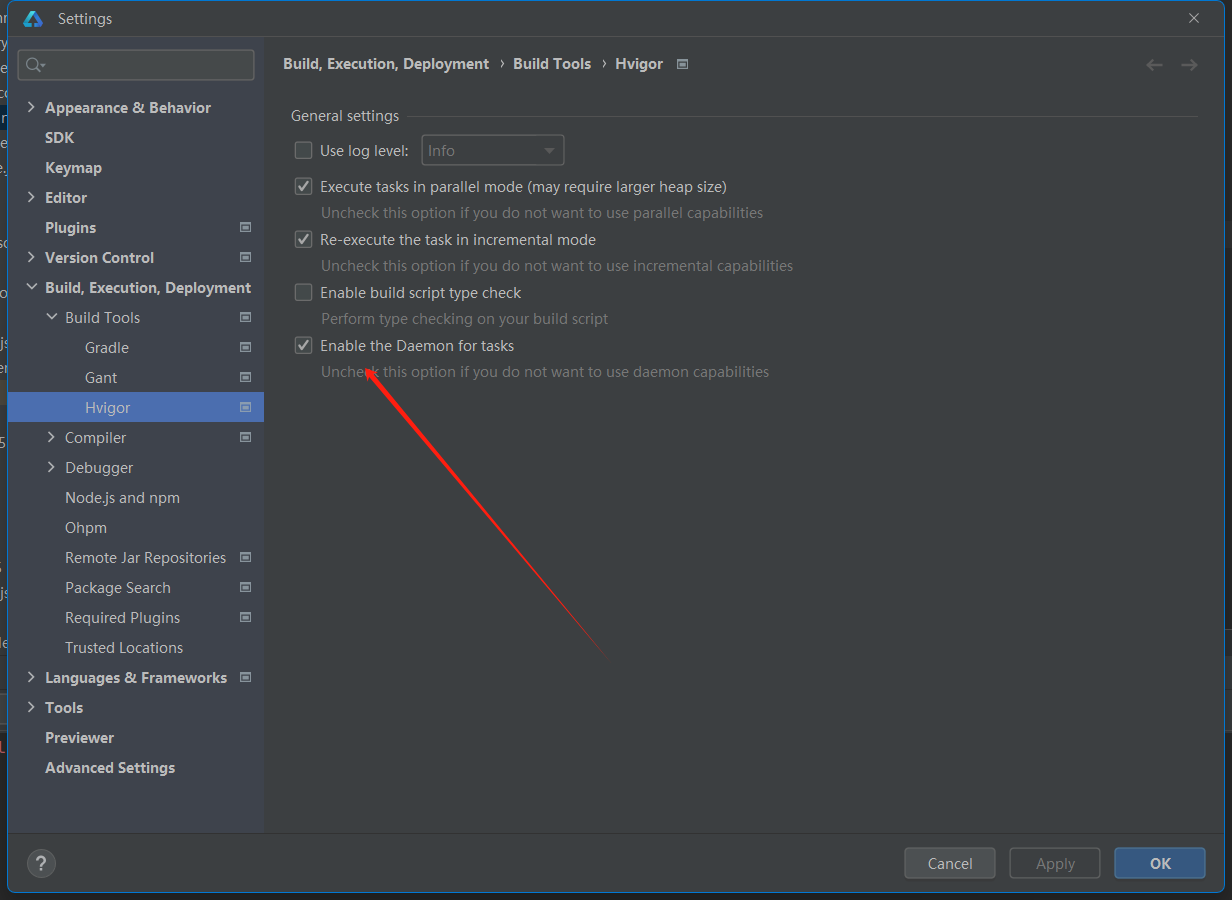Image resolution: width=1232 pixels, height=900 pixels.
Task: Click the project-level icon next to Build Tools
Action: (246, 317)
